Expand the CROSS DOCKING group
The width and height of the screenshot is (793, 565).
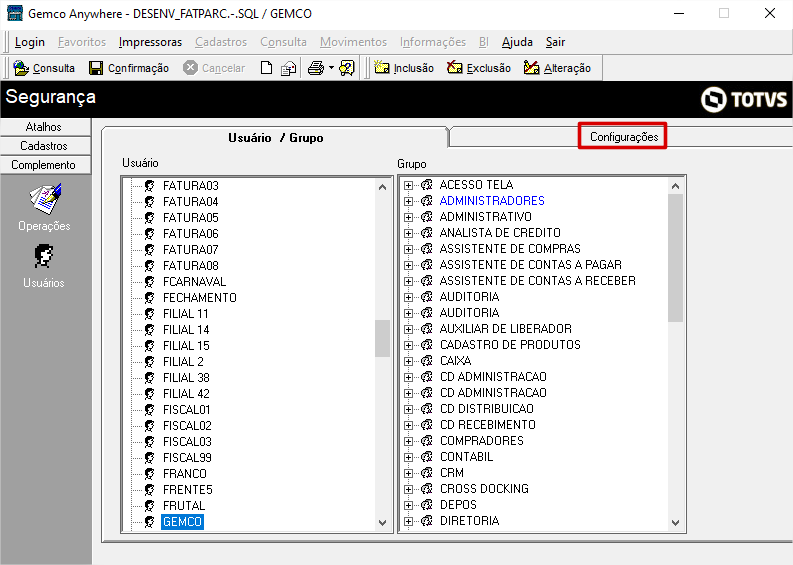(408, 489)
